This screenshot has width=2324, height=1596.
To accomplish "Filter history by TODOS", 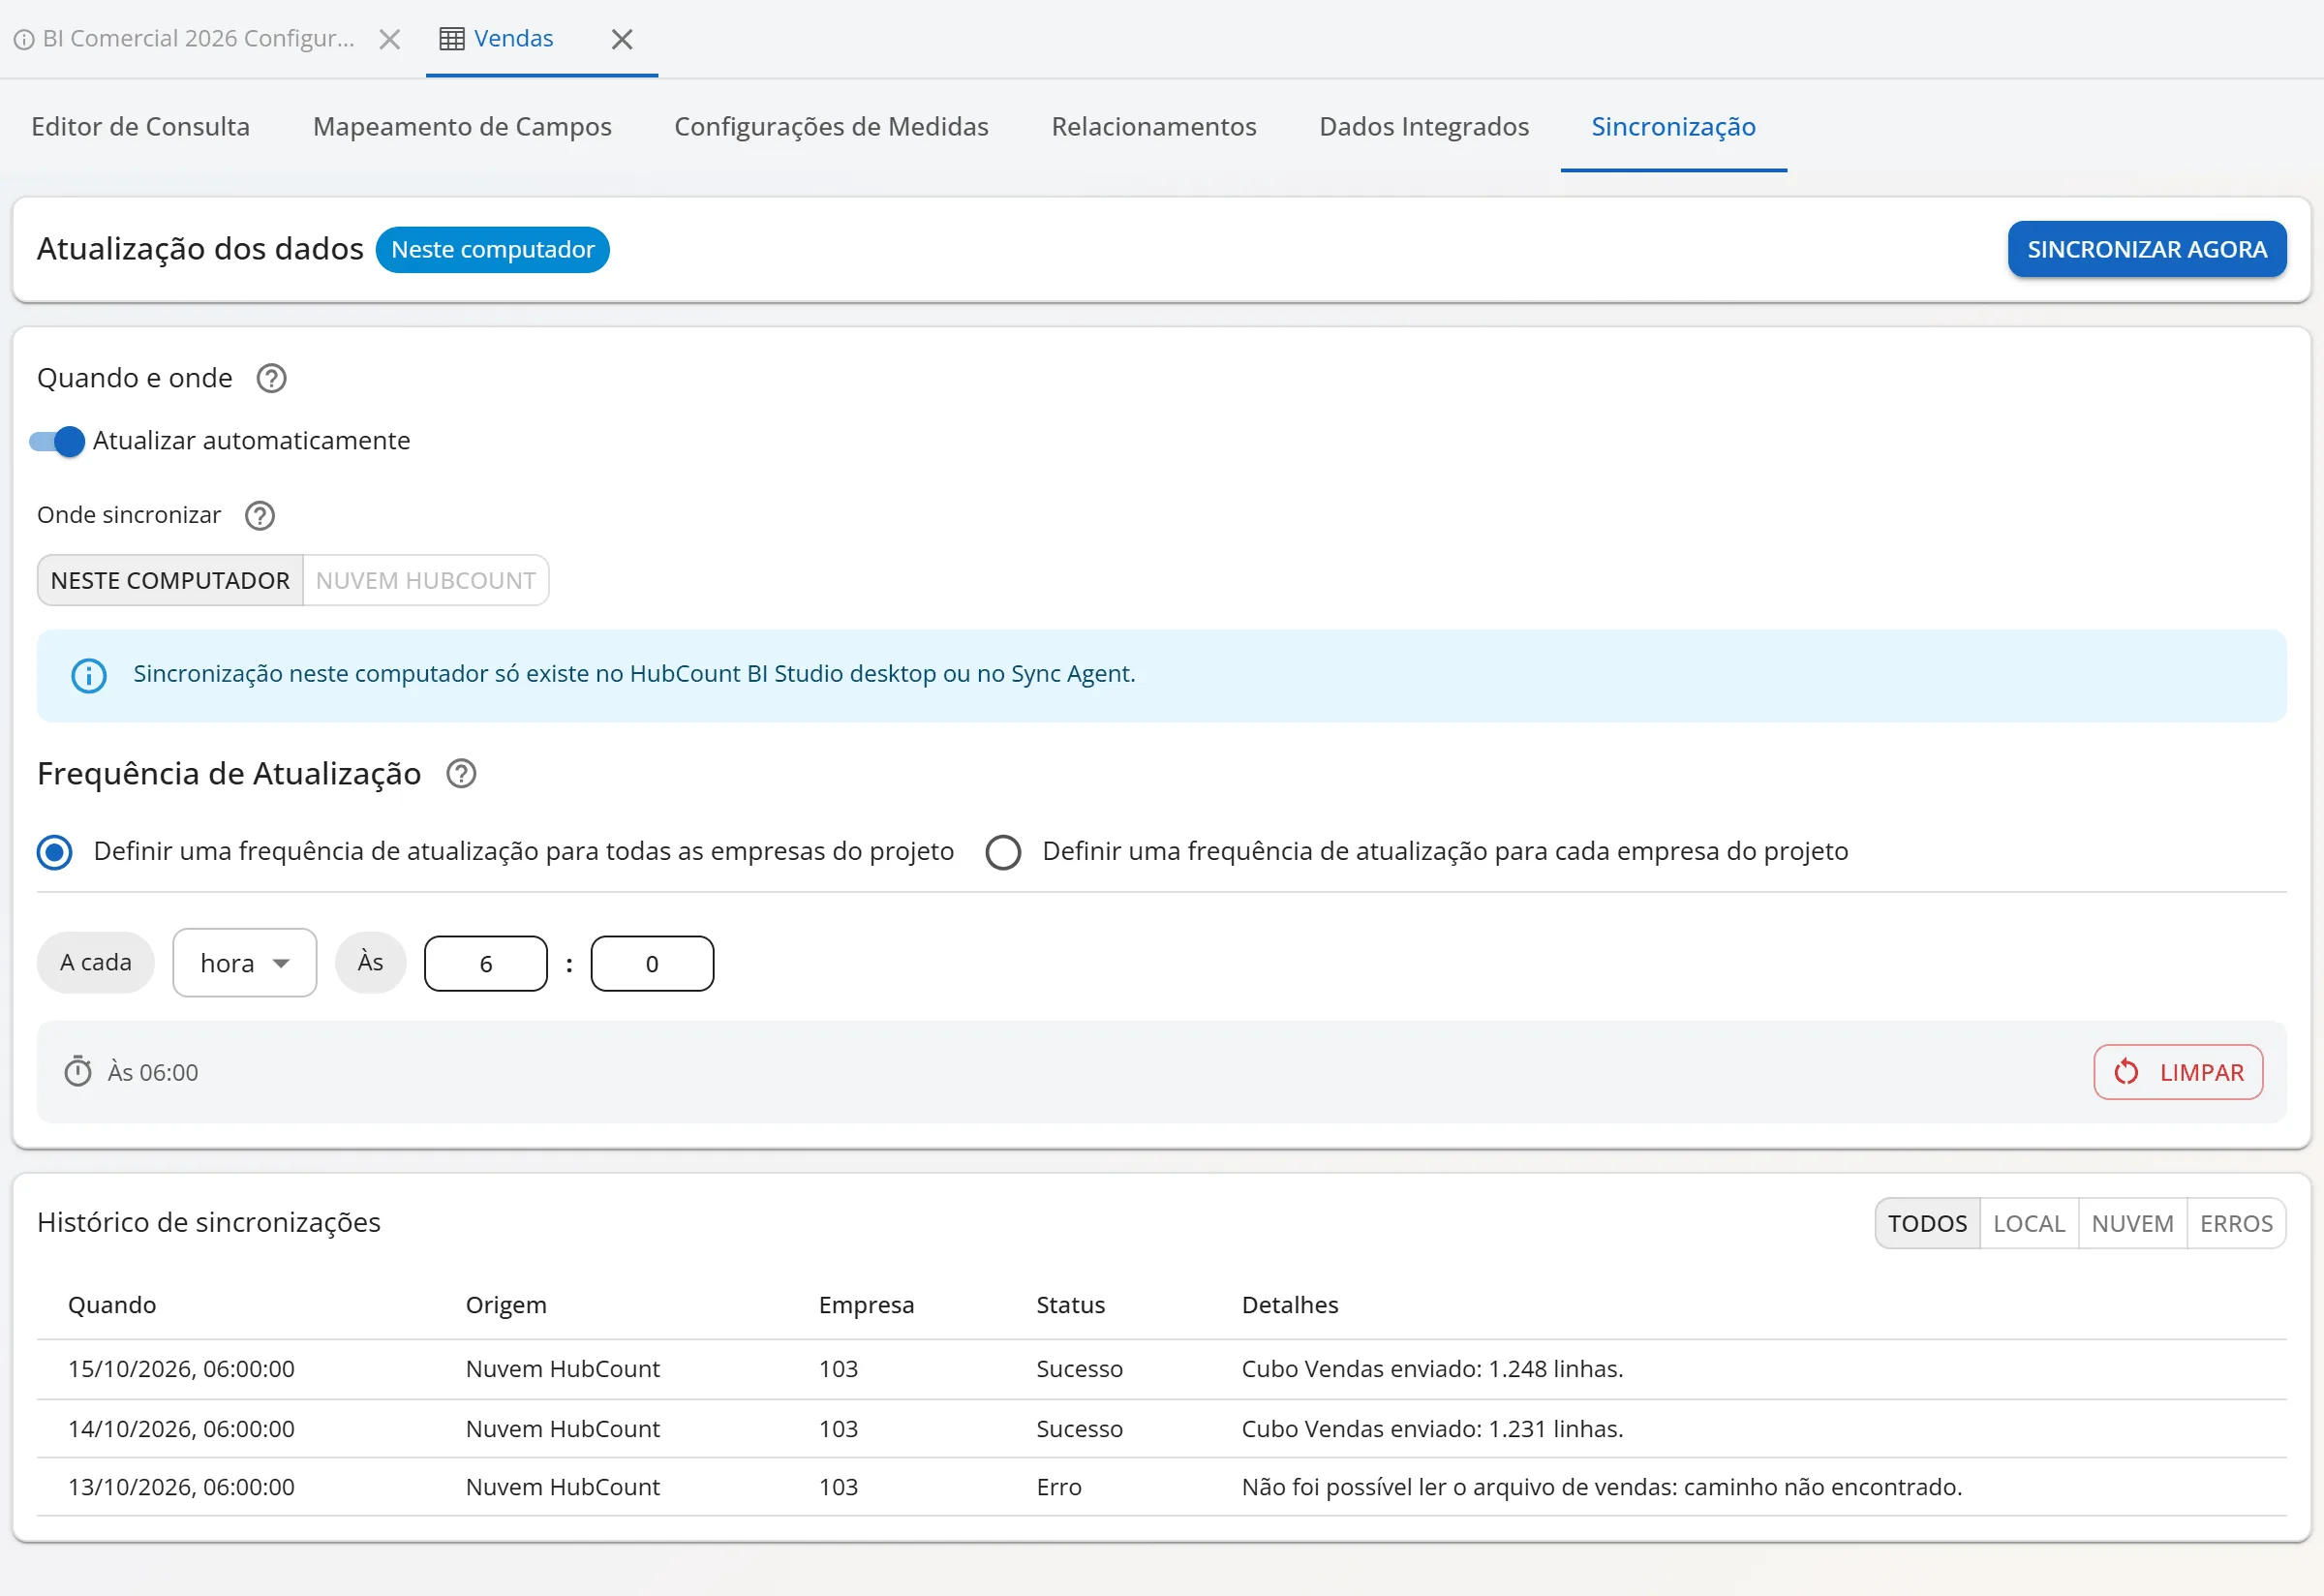I will (1927, 1224).
